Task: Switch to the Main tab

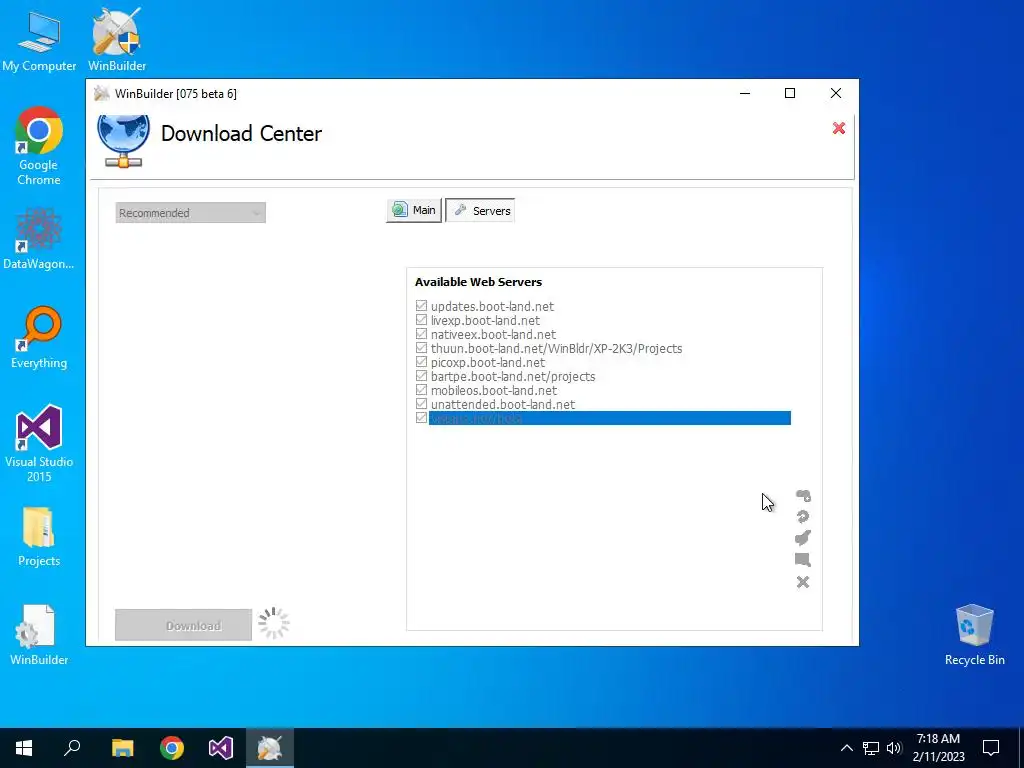Action: 414,210
